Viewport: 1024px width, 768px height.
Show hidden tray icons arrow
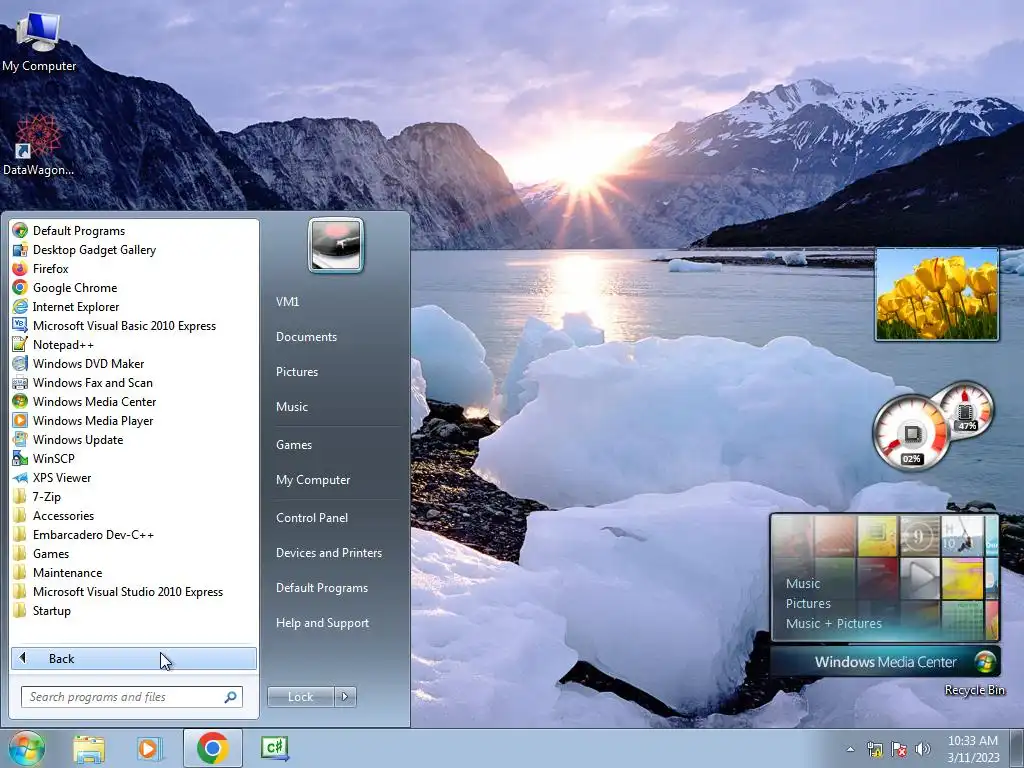850,749
